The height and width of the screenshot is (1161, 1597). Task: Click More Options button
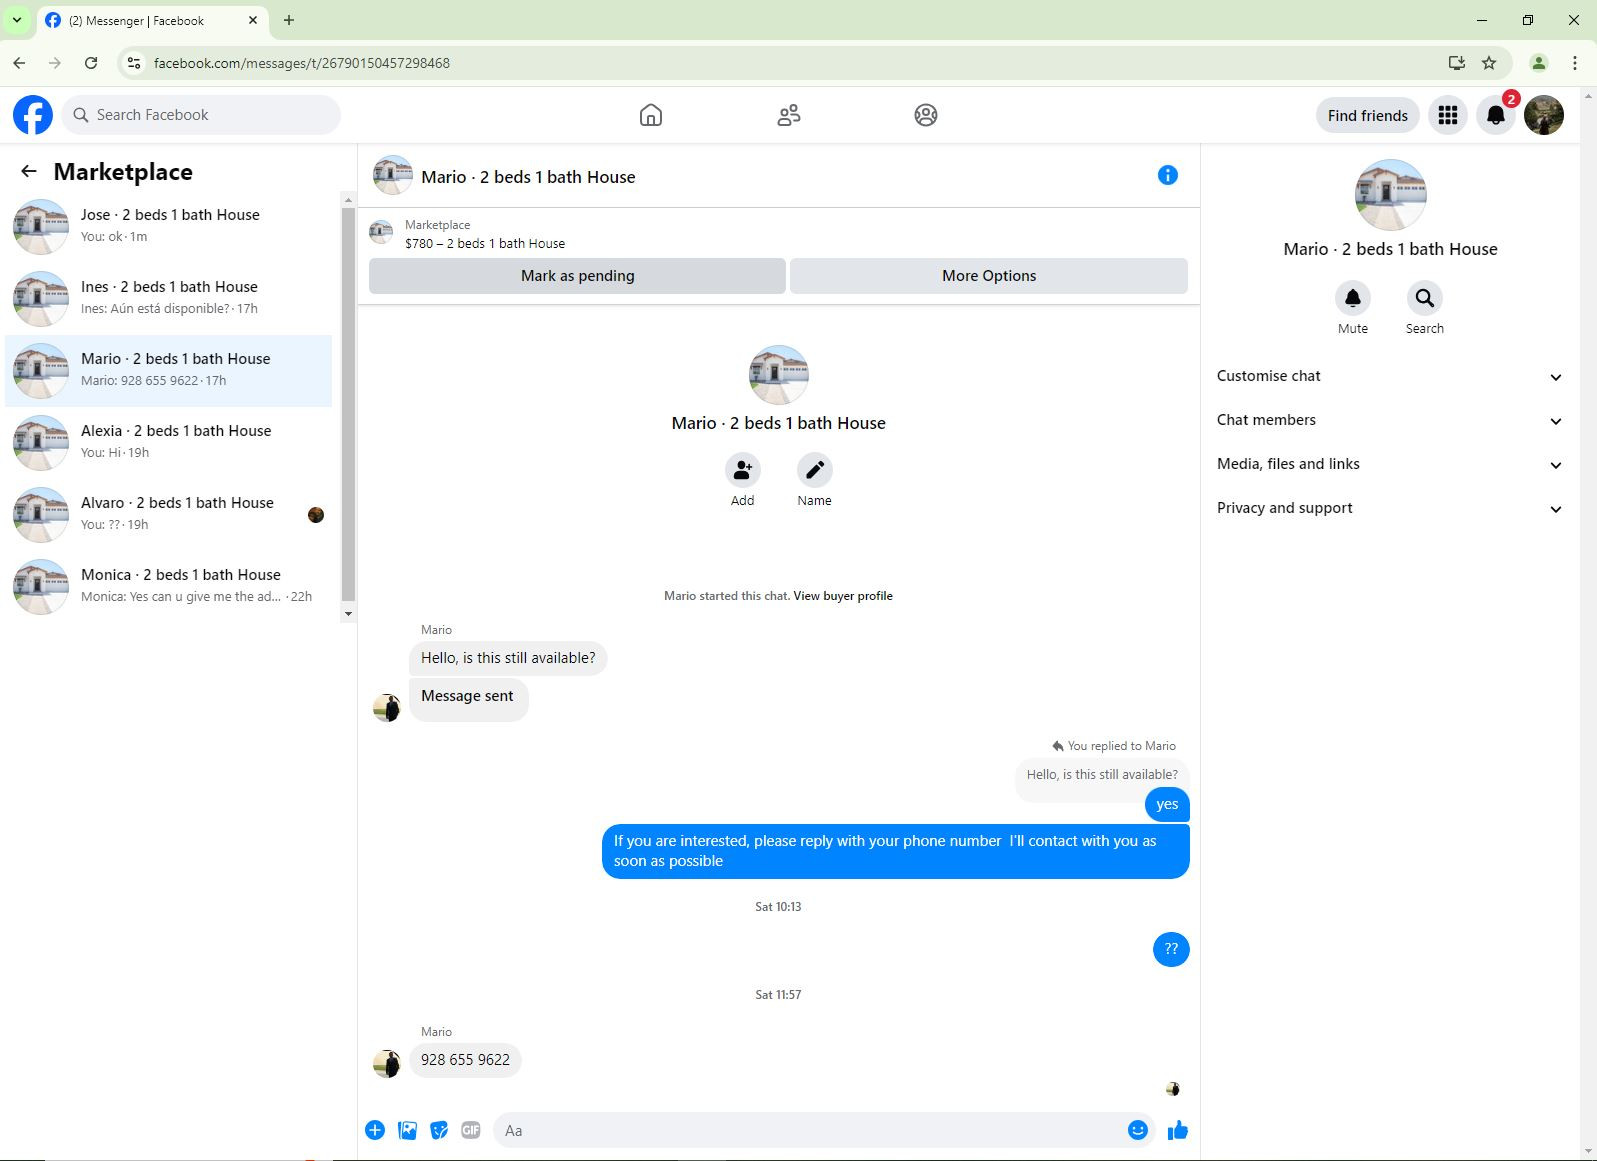[x=989, y=276]
